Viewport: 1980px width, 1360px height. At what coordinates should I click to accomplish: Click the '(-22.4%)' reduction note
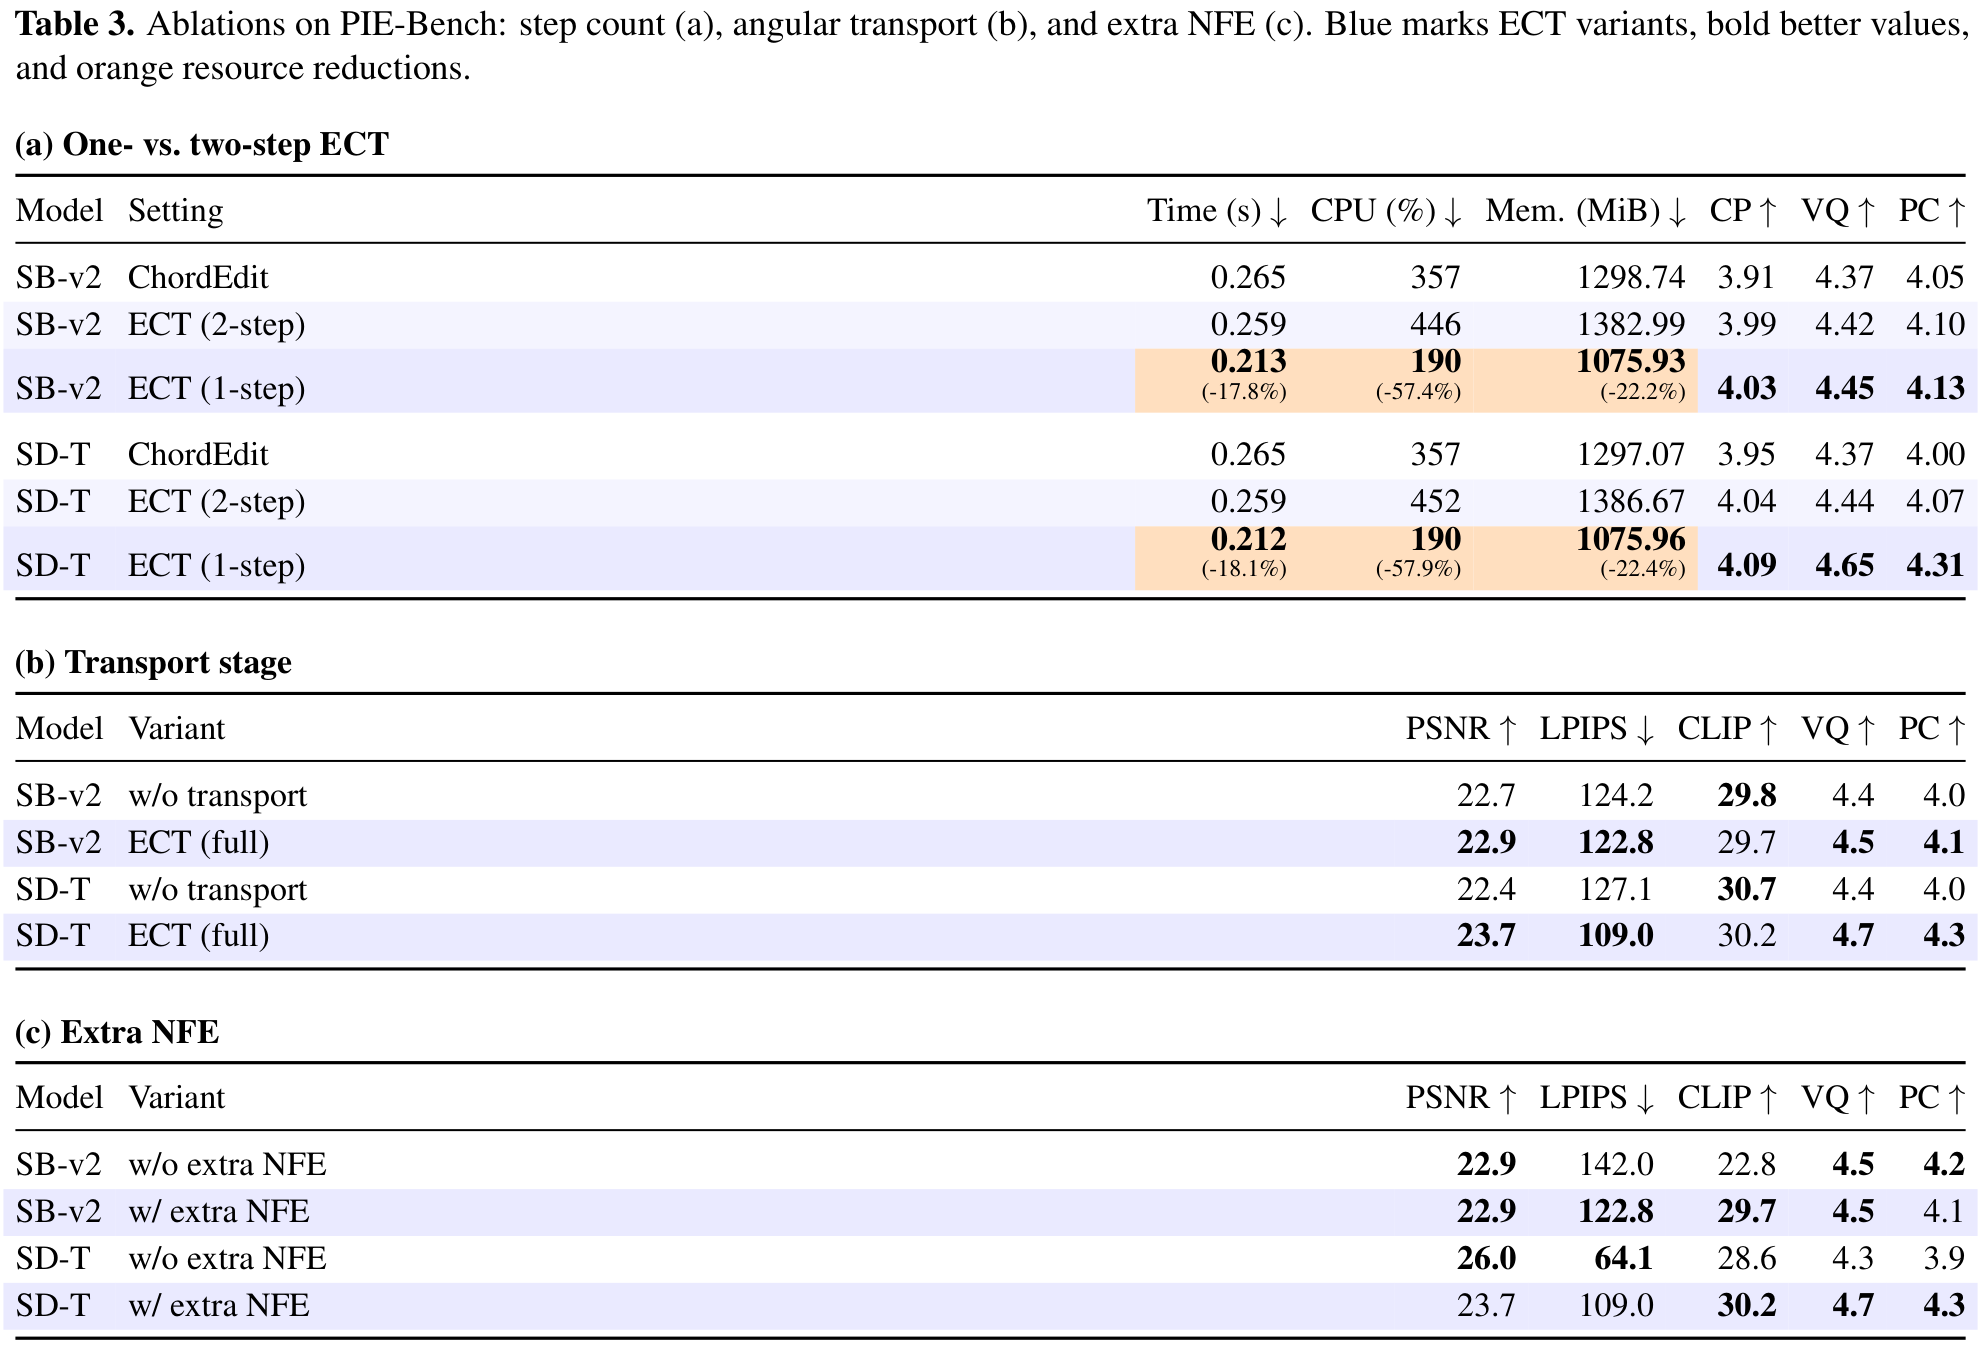[1643, 569]
